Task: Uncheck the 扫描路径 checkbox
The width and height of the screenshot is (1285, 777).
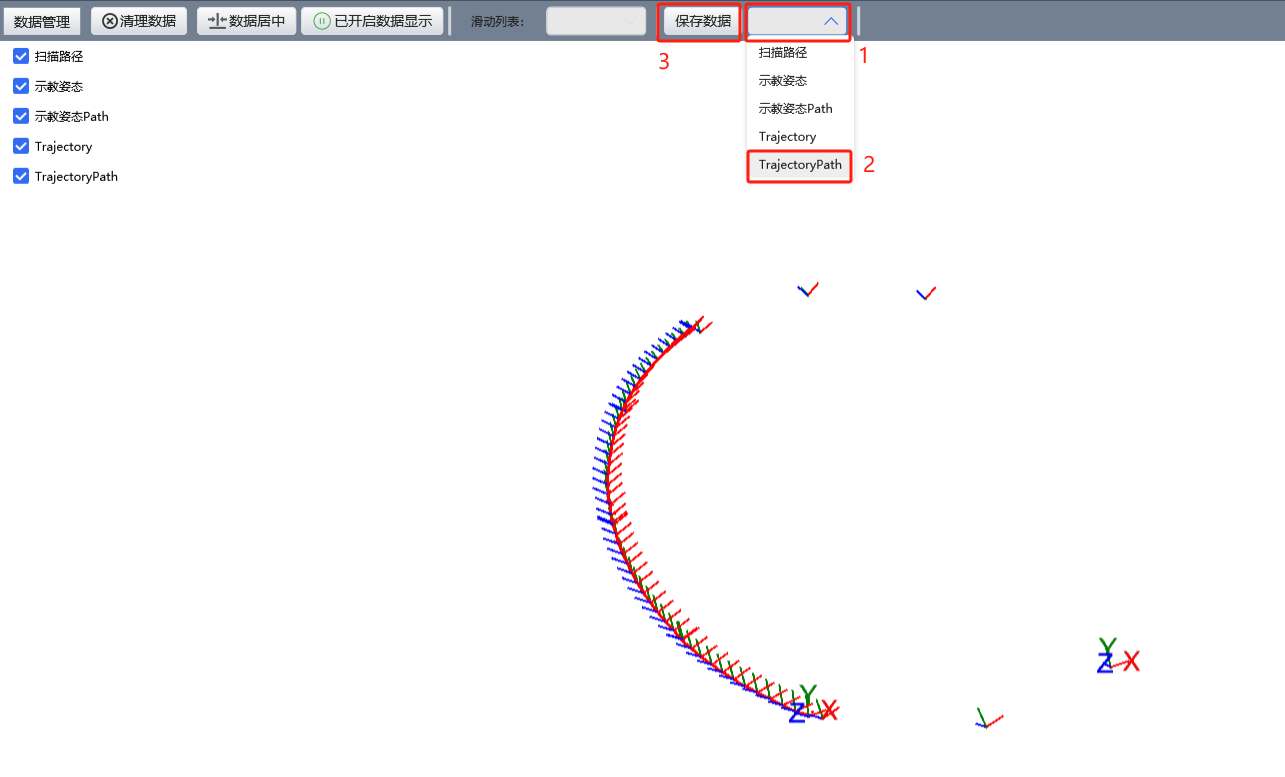Action: pos(21,56)
